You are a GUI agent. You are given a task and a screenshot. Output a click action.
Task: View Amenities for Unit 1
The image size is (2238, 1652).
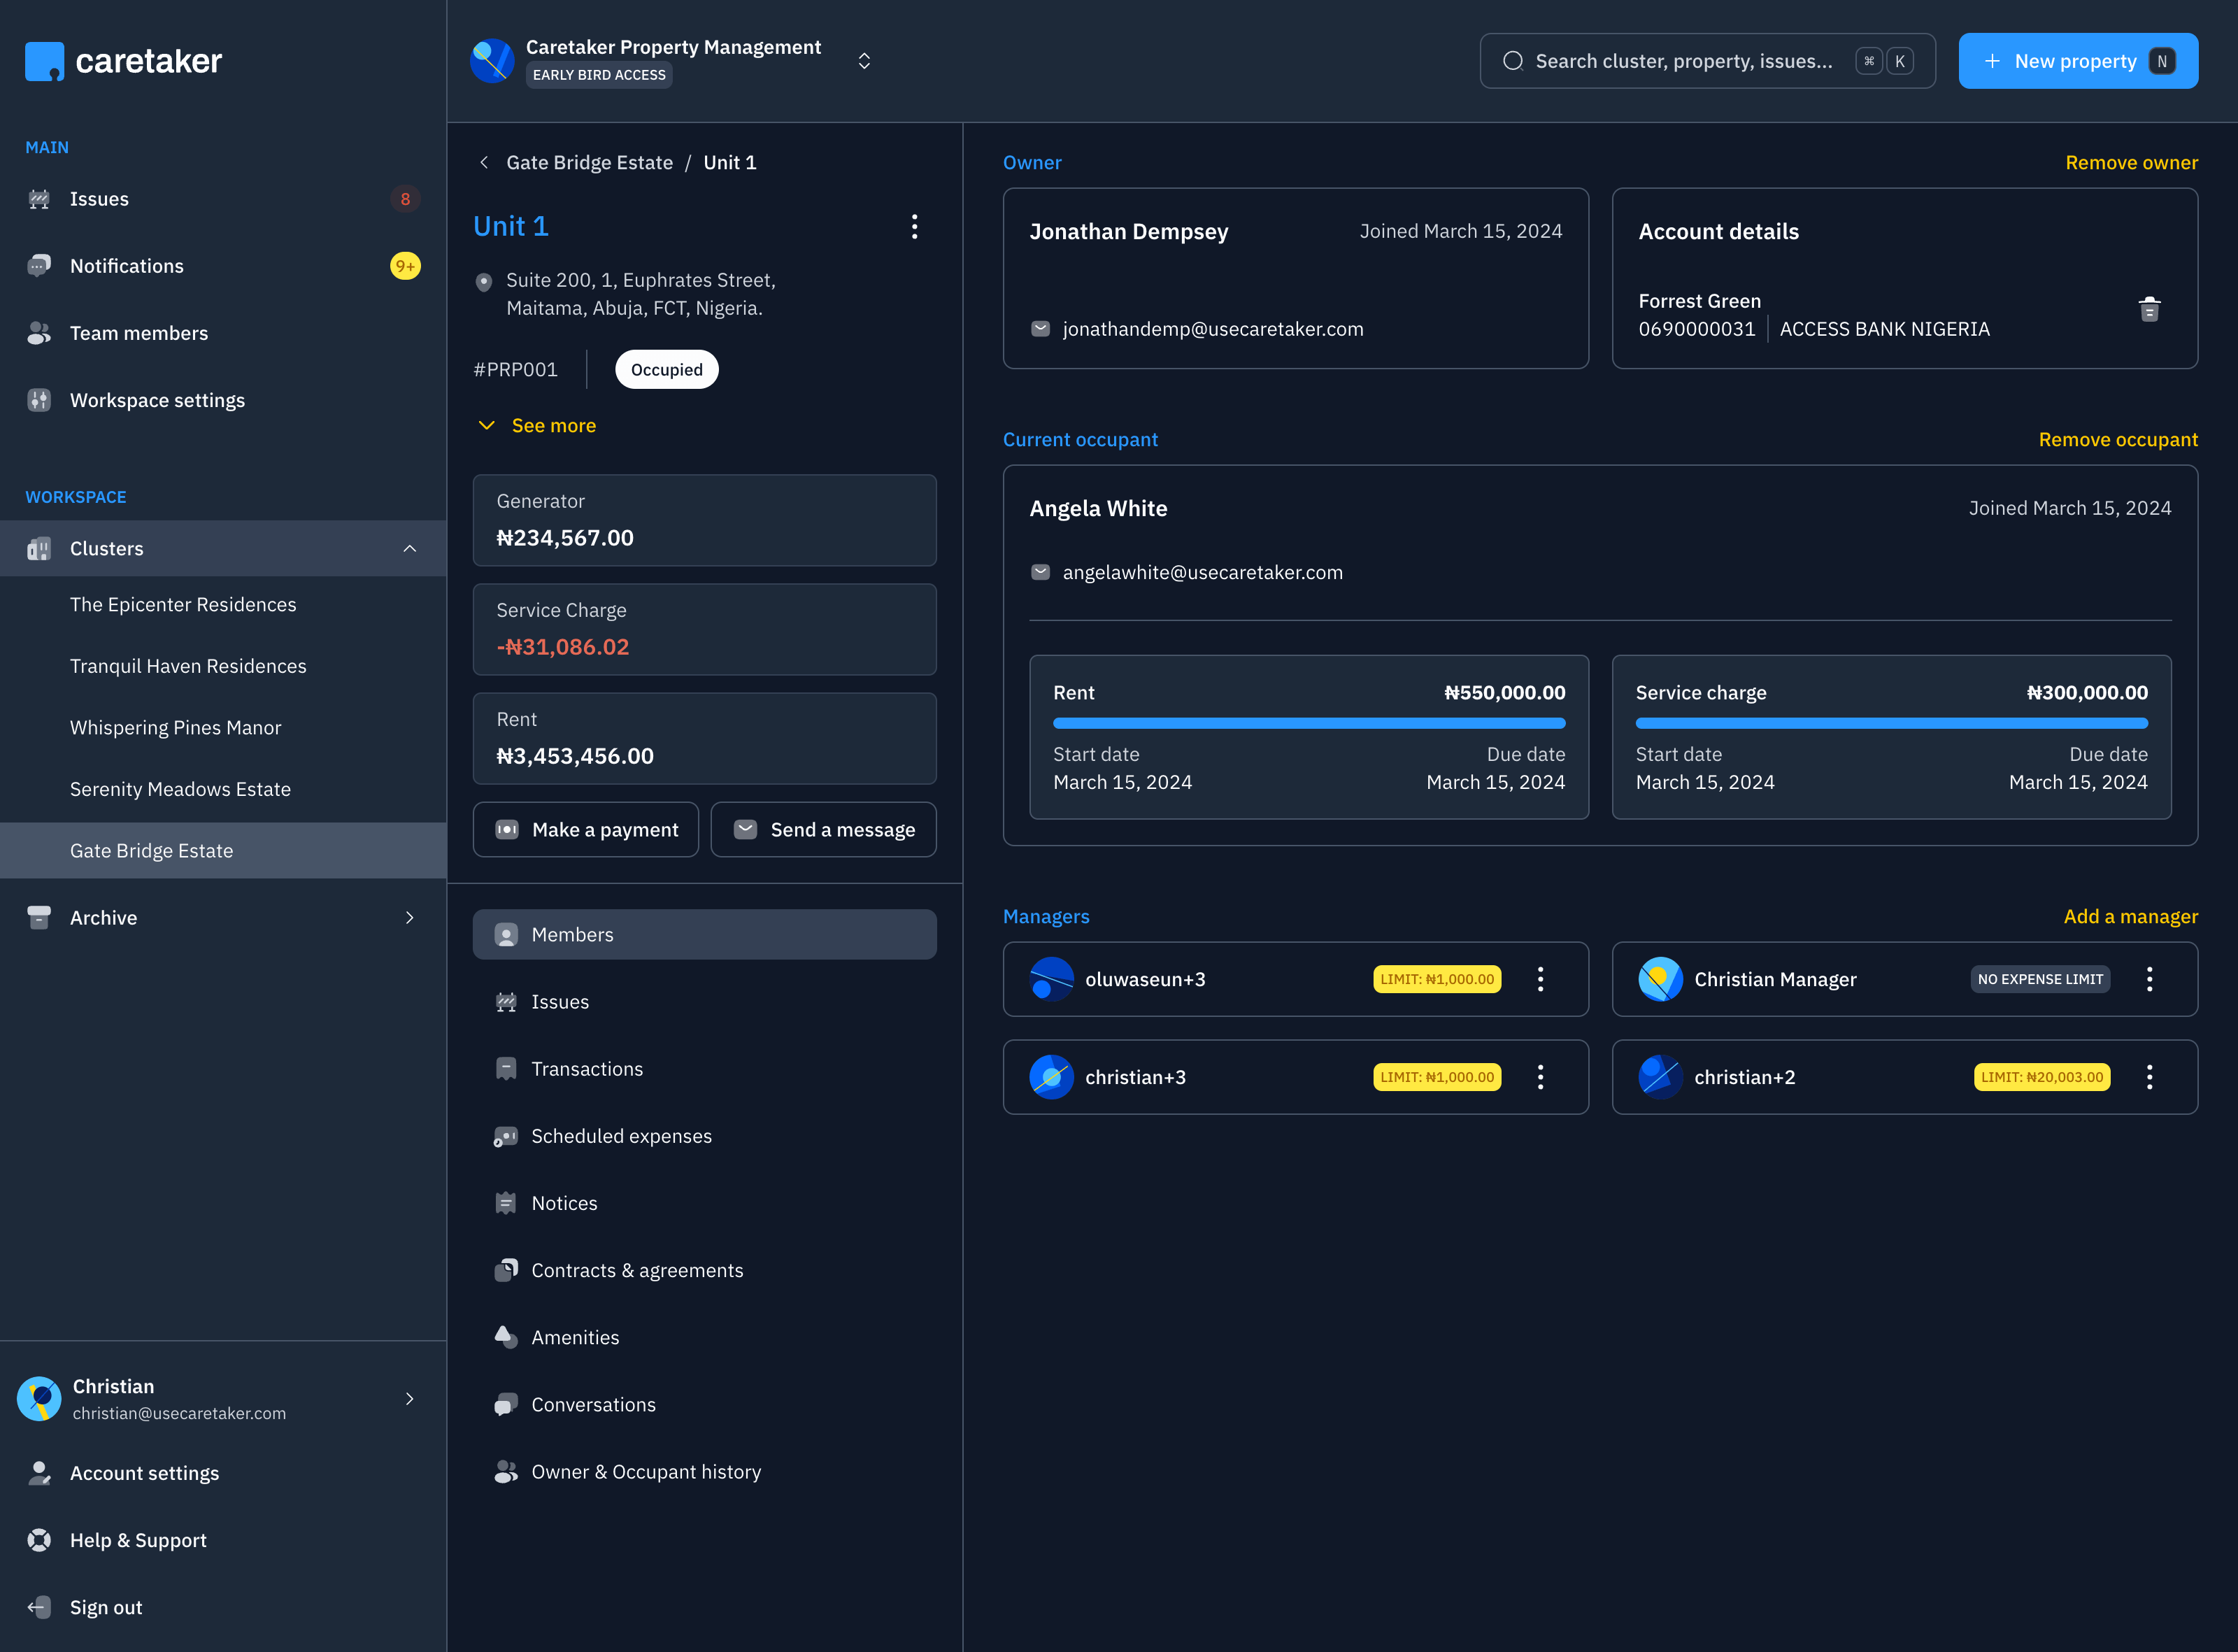(x=575, y=1337)
